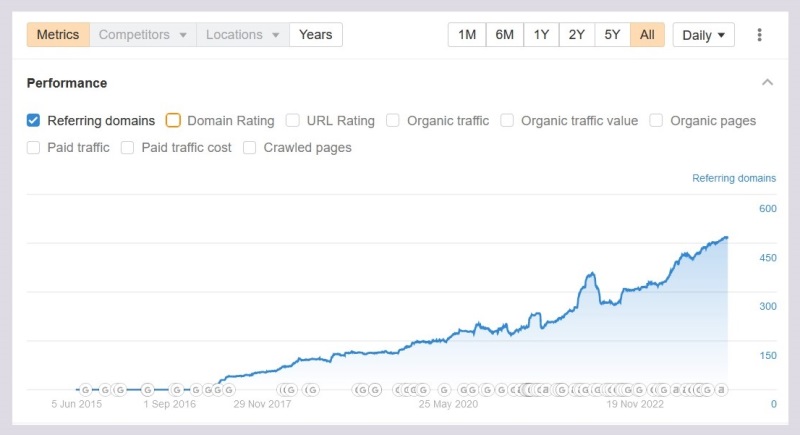Enable the Domain Rating checkbox
The image size is (800, 435).
pyautogui.click(x=174, y=121)
